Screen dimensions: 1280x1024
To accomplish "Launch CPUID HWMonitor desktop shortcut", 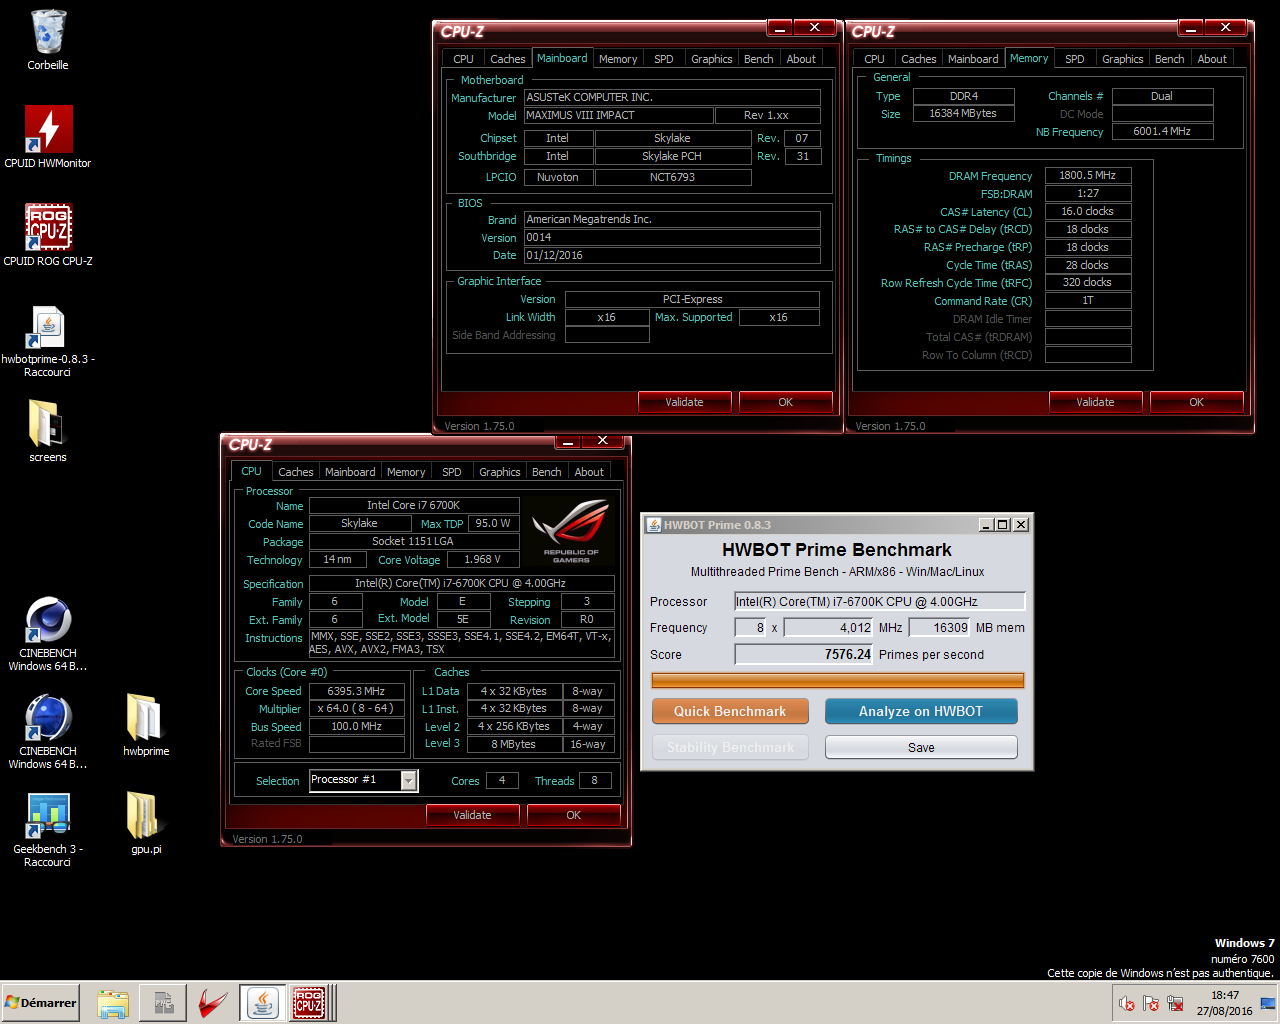I will tap(48, 136).
